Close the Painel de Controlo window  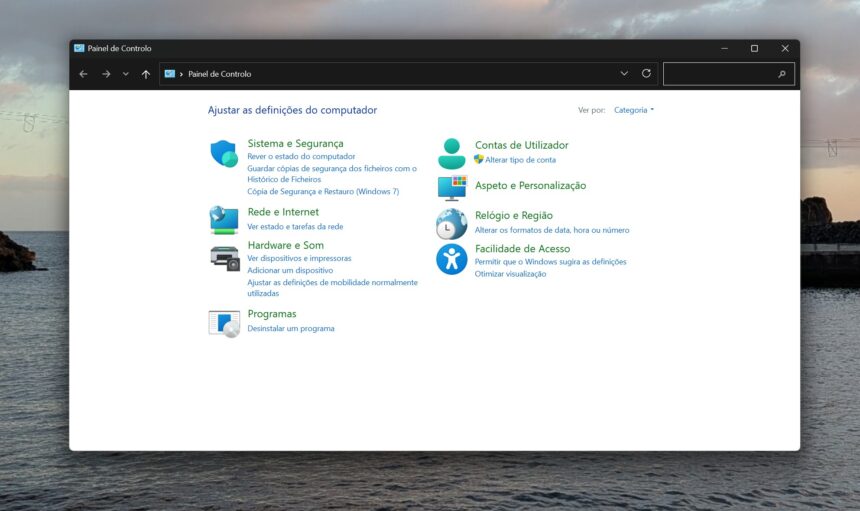pyautogui.click(x=785, y=48)
